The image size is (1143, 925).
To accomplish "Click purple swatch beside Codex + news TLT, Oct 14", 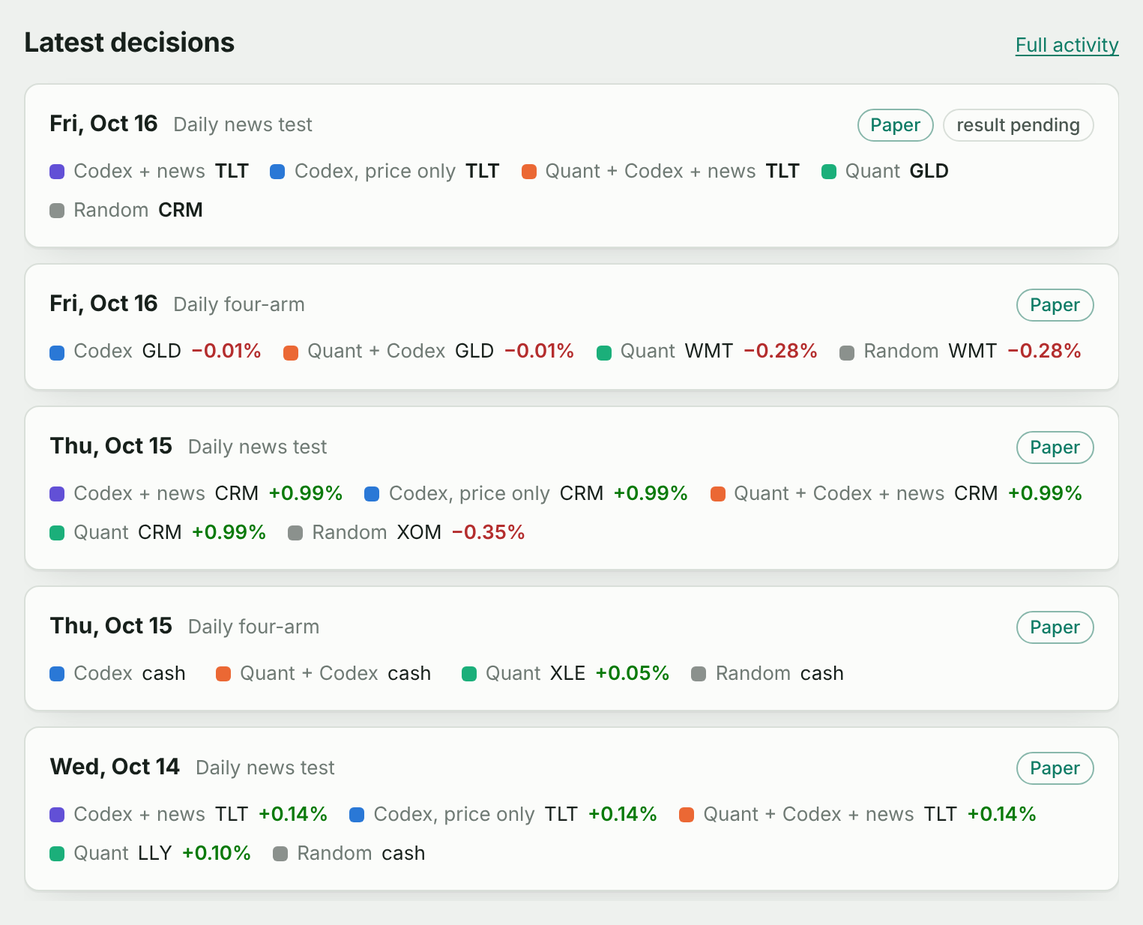I will tap(57, 815).
